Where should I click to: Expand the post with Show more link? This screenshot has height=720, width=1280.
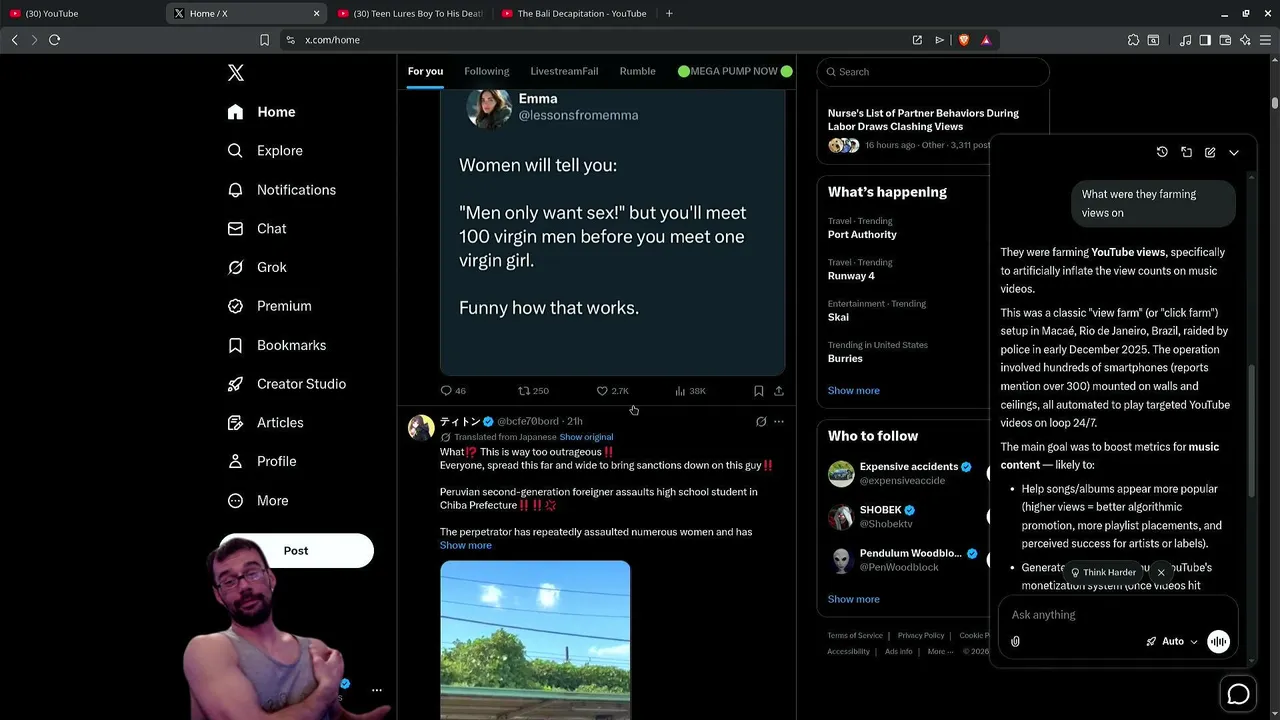pyautogui.click(x=465, y=545)
